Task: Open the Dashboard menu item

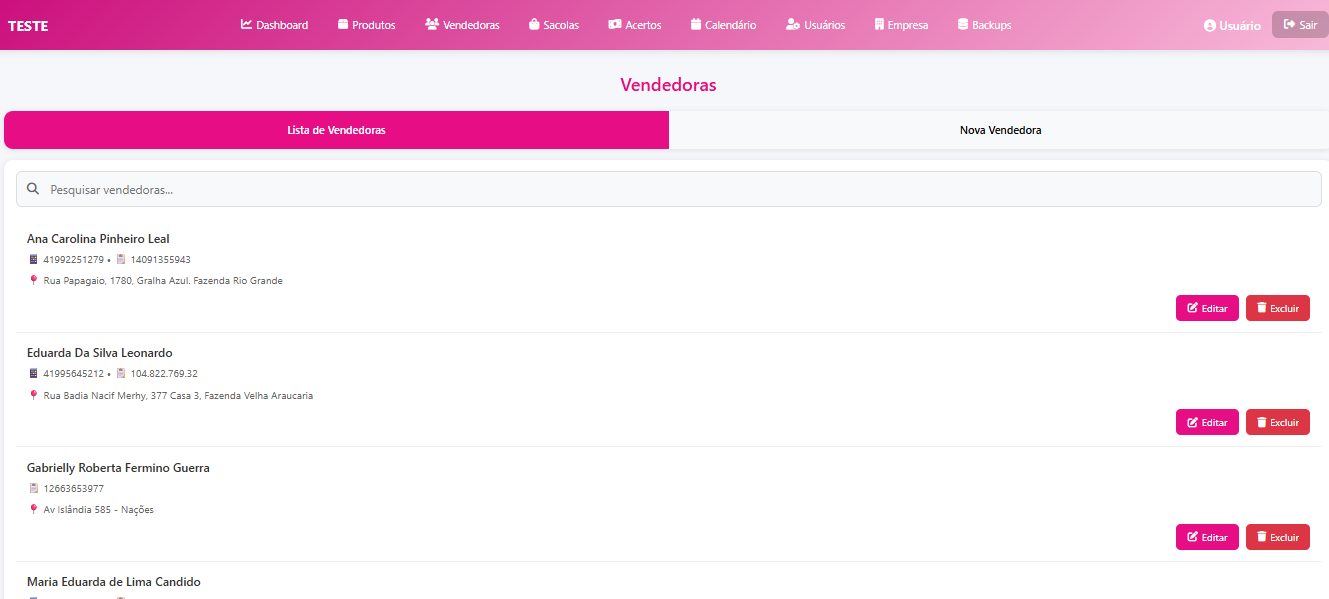Action: tap(274, 25)
